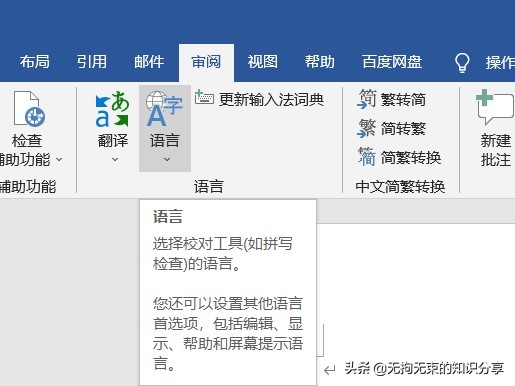Open the 布局 ribbon tab
The width and height of the screenshot is (515, 386).
click(35, 62)
